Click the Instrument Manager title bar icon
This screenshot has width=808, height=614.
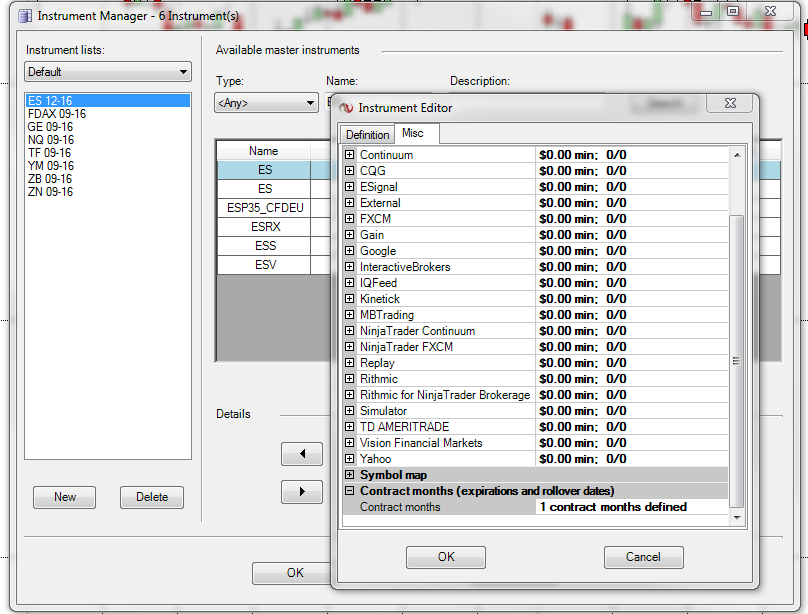pyautogui.click(x=25, y=16)
